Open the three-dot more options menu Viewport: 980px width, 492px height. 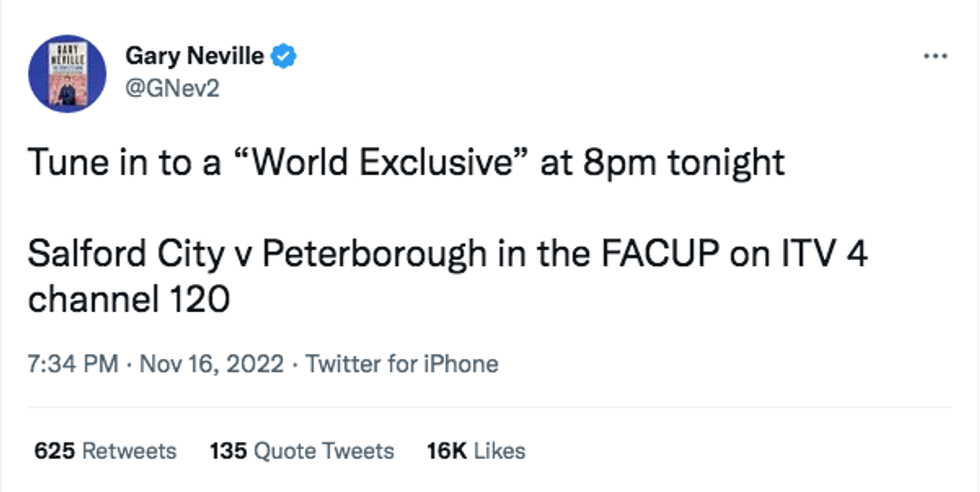[935, 56]
